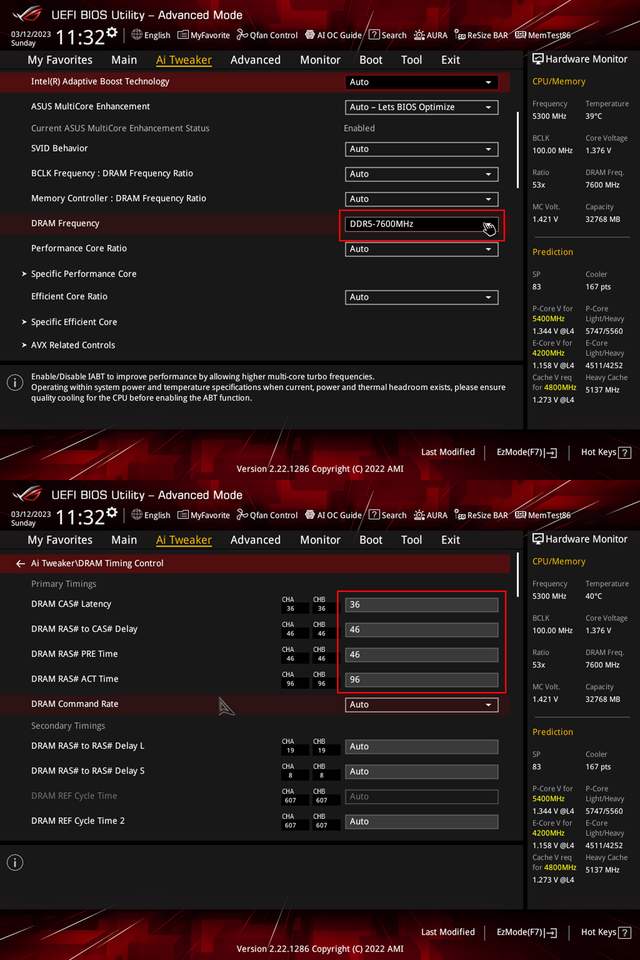The image size is (640, 960).
Task: Click the DRAM REF Cycle Time 2 field
Action: point(421,822)
